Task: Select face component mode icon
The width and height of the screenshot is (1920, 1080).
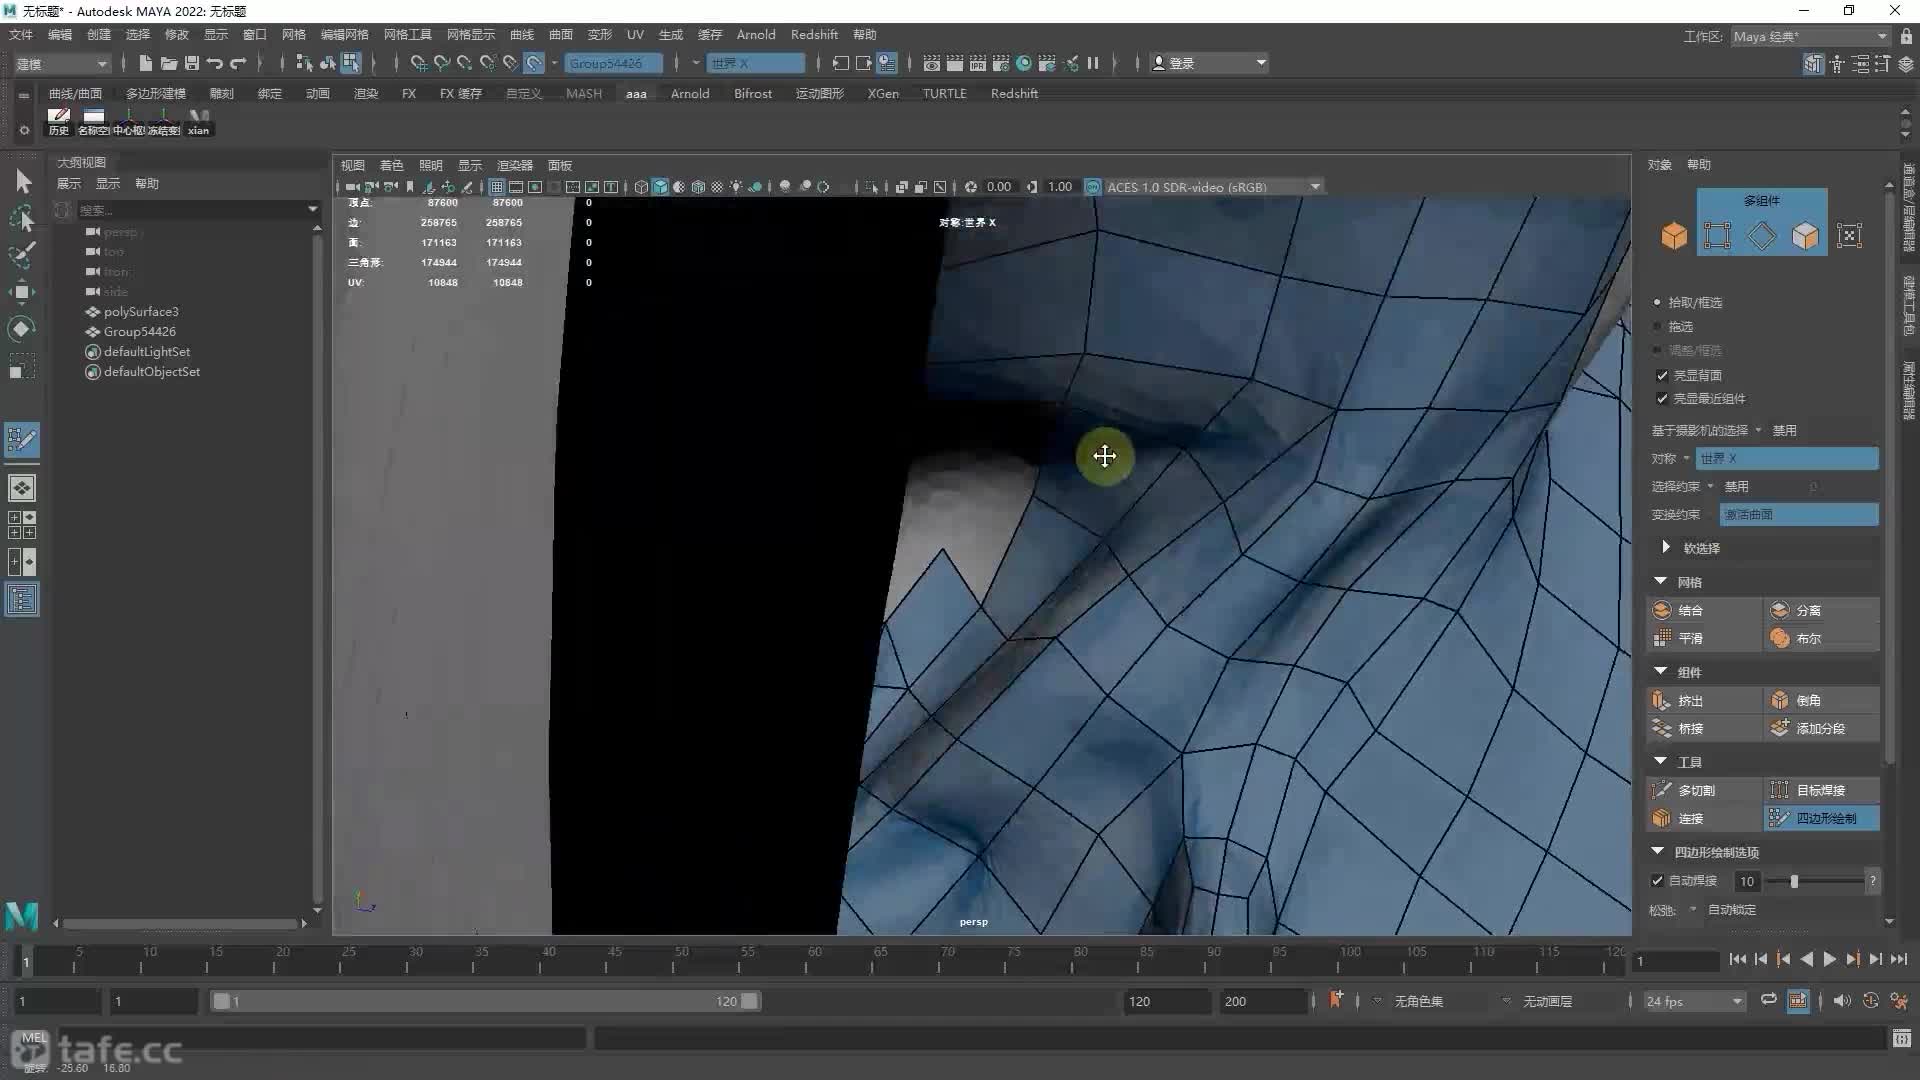Action: (1805, 236)
